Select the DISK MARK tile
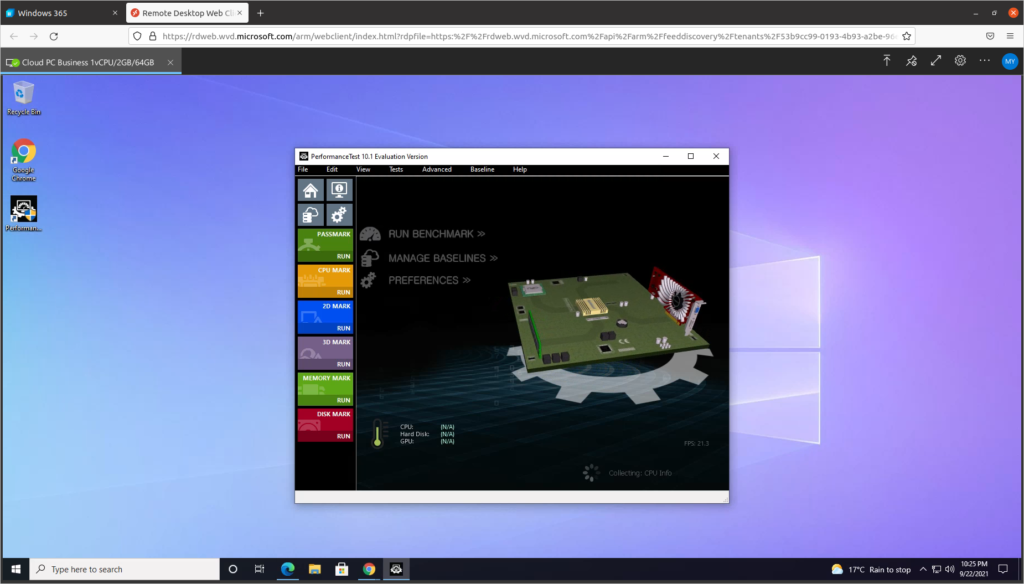This screenshot has width=1024, height=584. (325, 425)
